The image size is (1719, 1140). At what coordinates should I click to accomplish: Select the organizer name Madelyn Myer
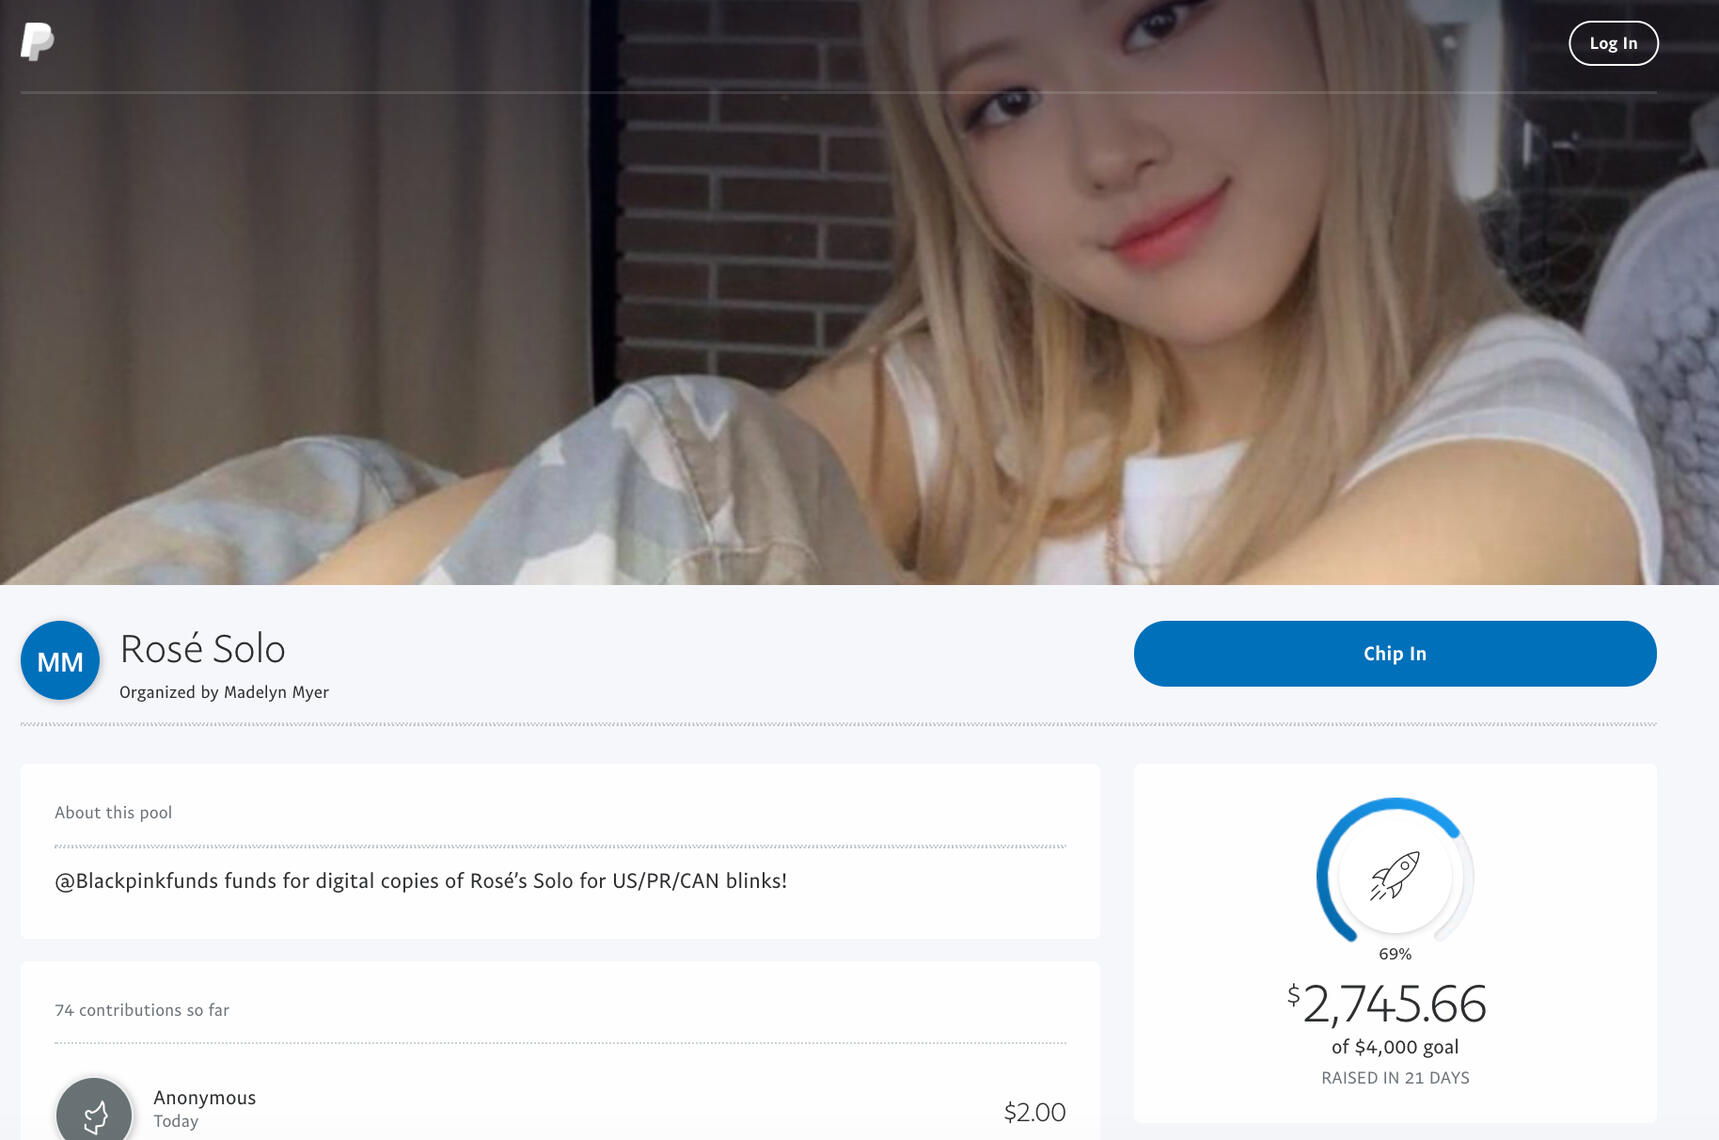coord(276,692)
